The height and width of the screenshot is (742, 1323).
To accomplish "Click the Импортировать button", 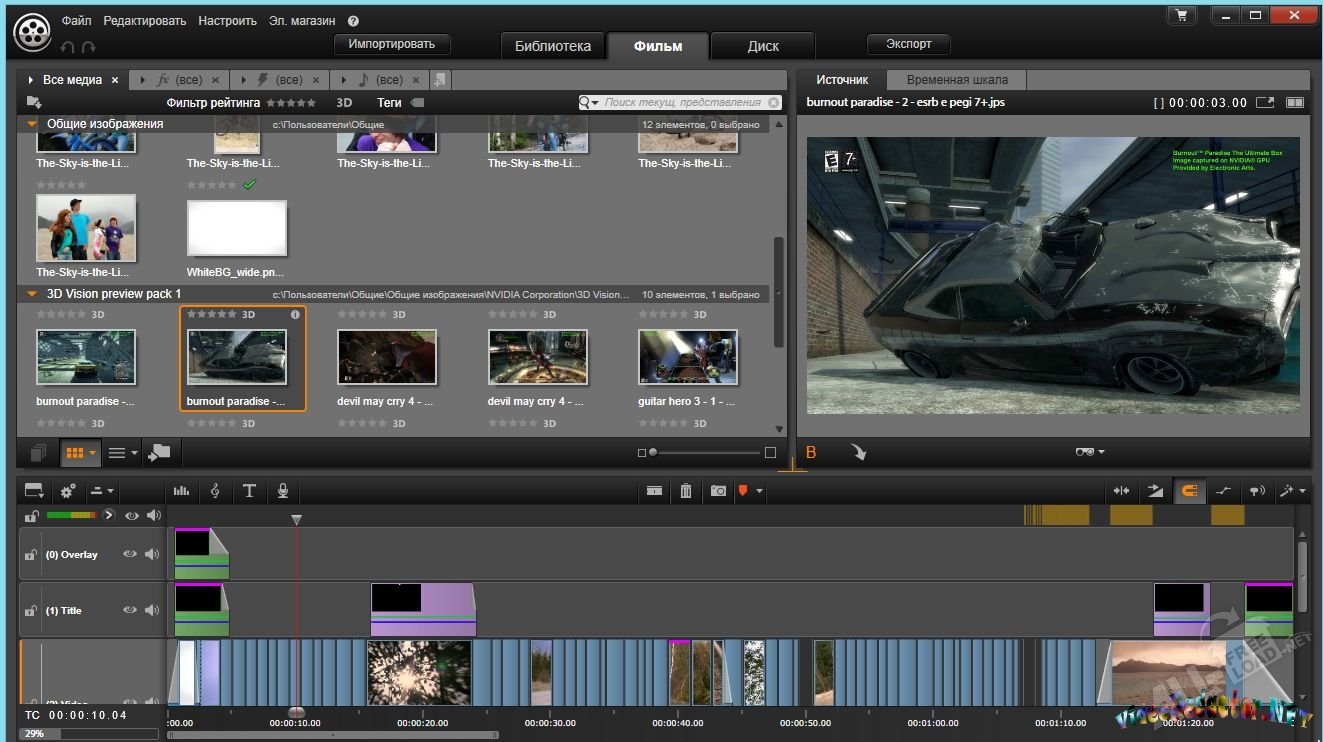I will 392,44.
